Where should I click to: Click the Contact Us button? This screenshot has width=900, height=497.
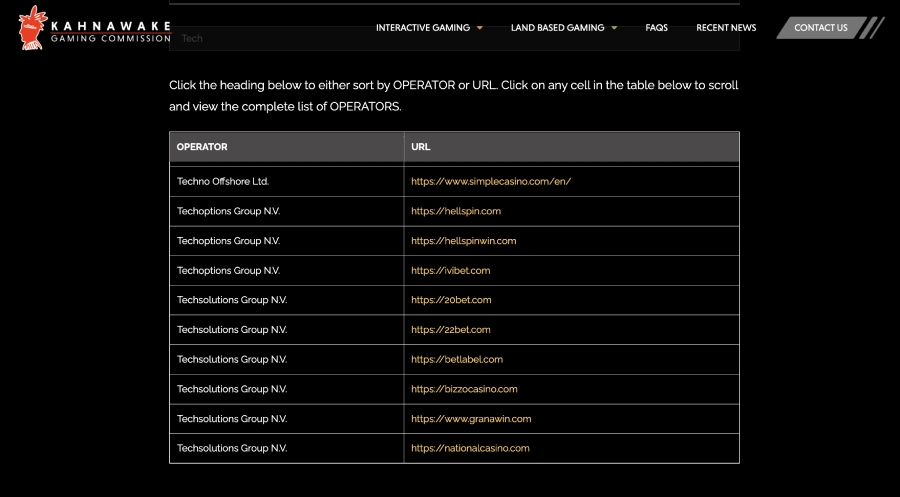821,28
